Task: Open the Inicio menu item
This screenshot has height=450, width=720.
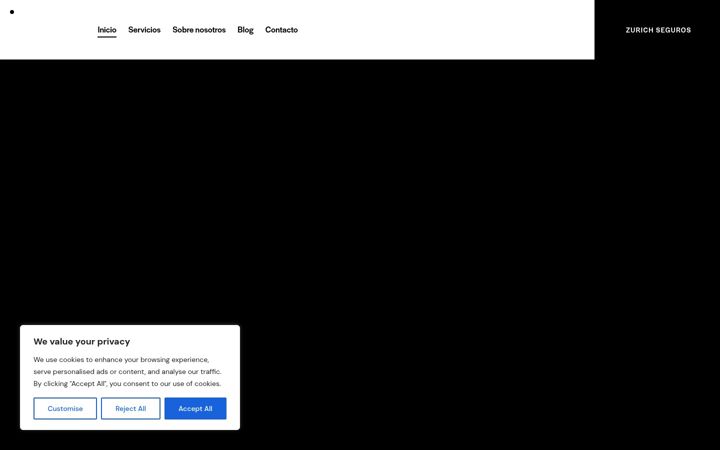Action: pos(107,30)
